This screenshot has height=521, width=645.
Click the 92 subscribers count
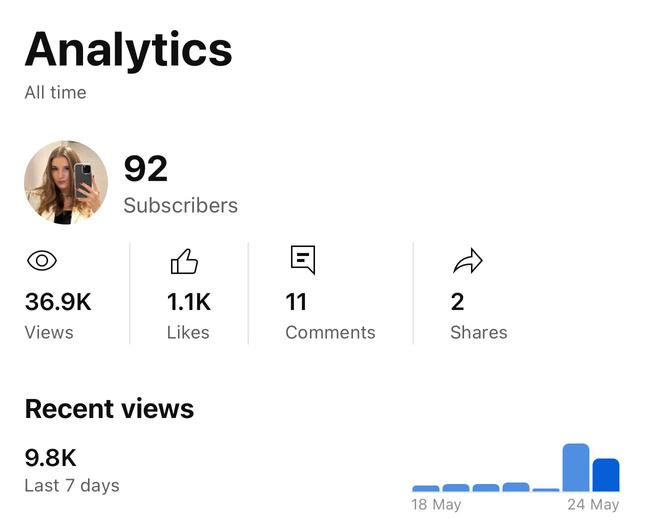click(146, 168)
